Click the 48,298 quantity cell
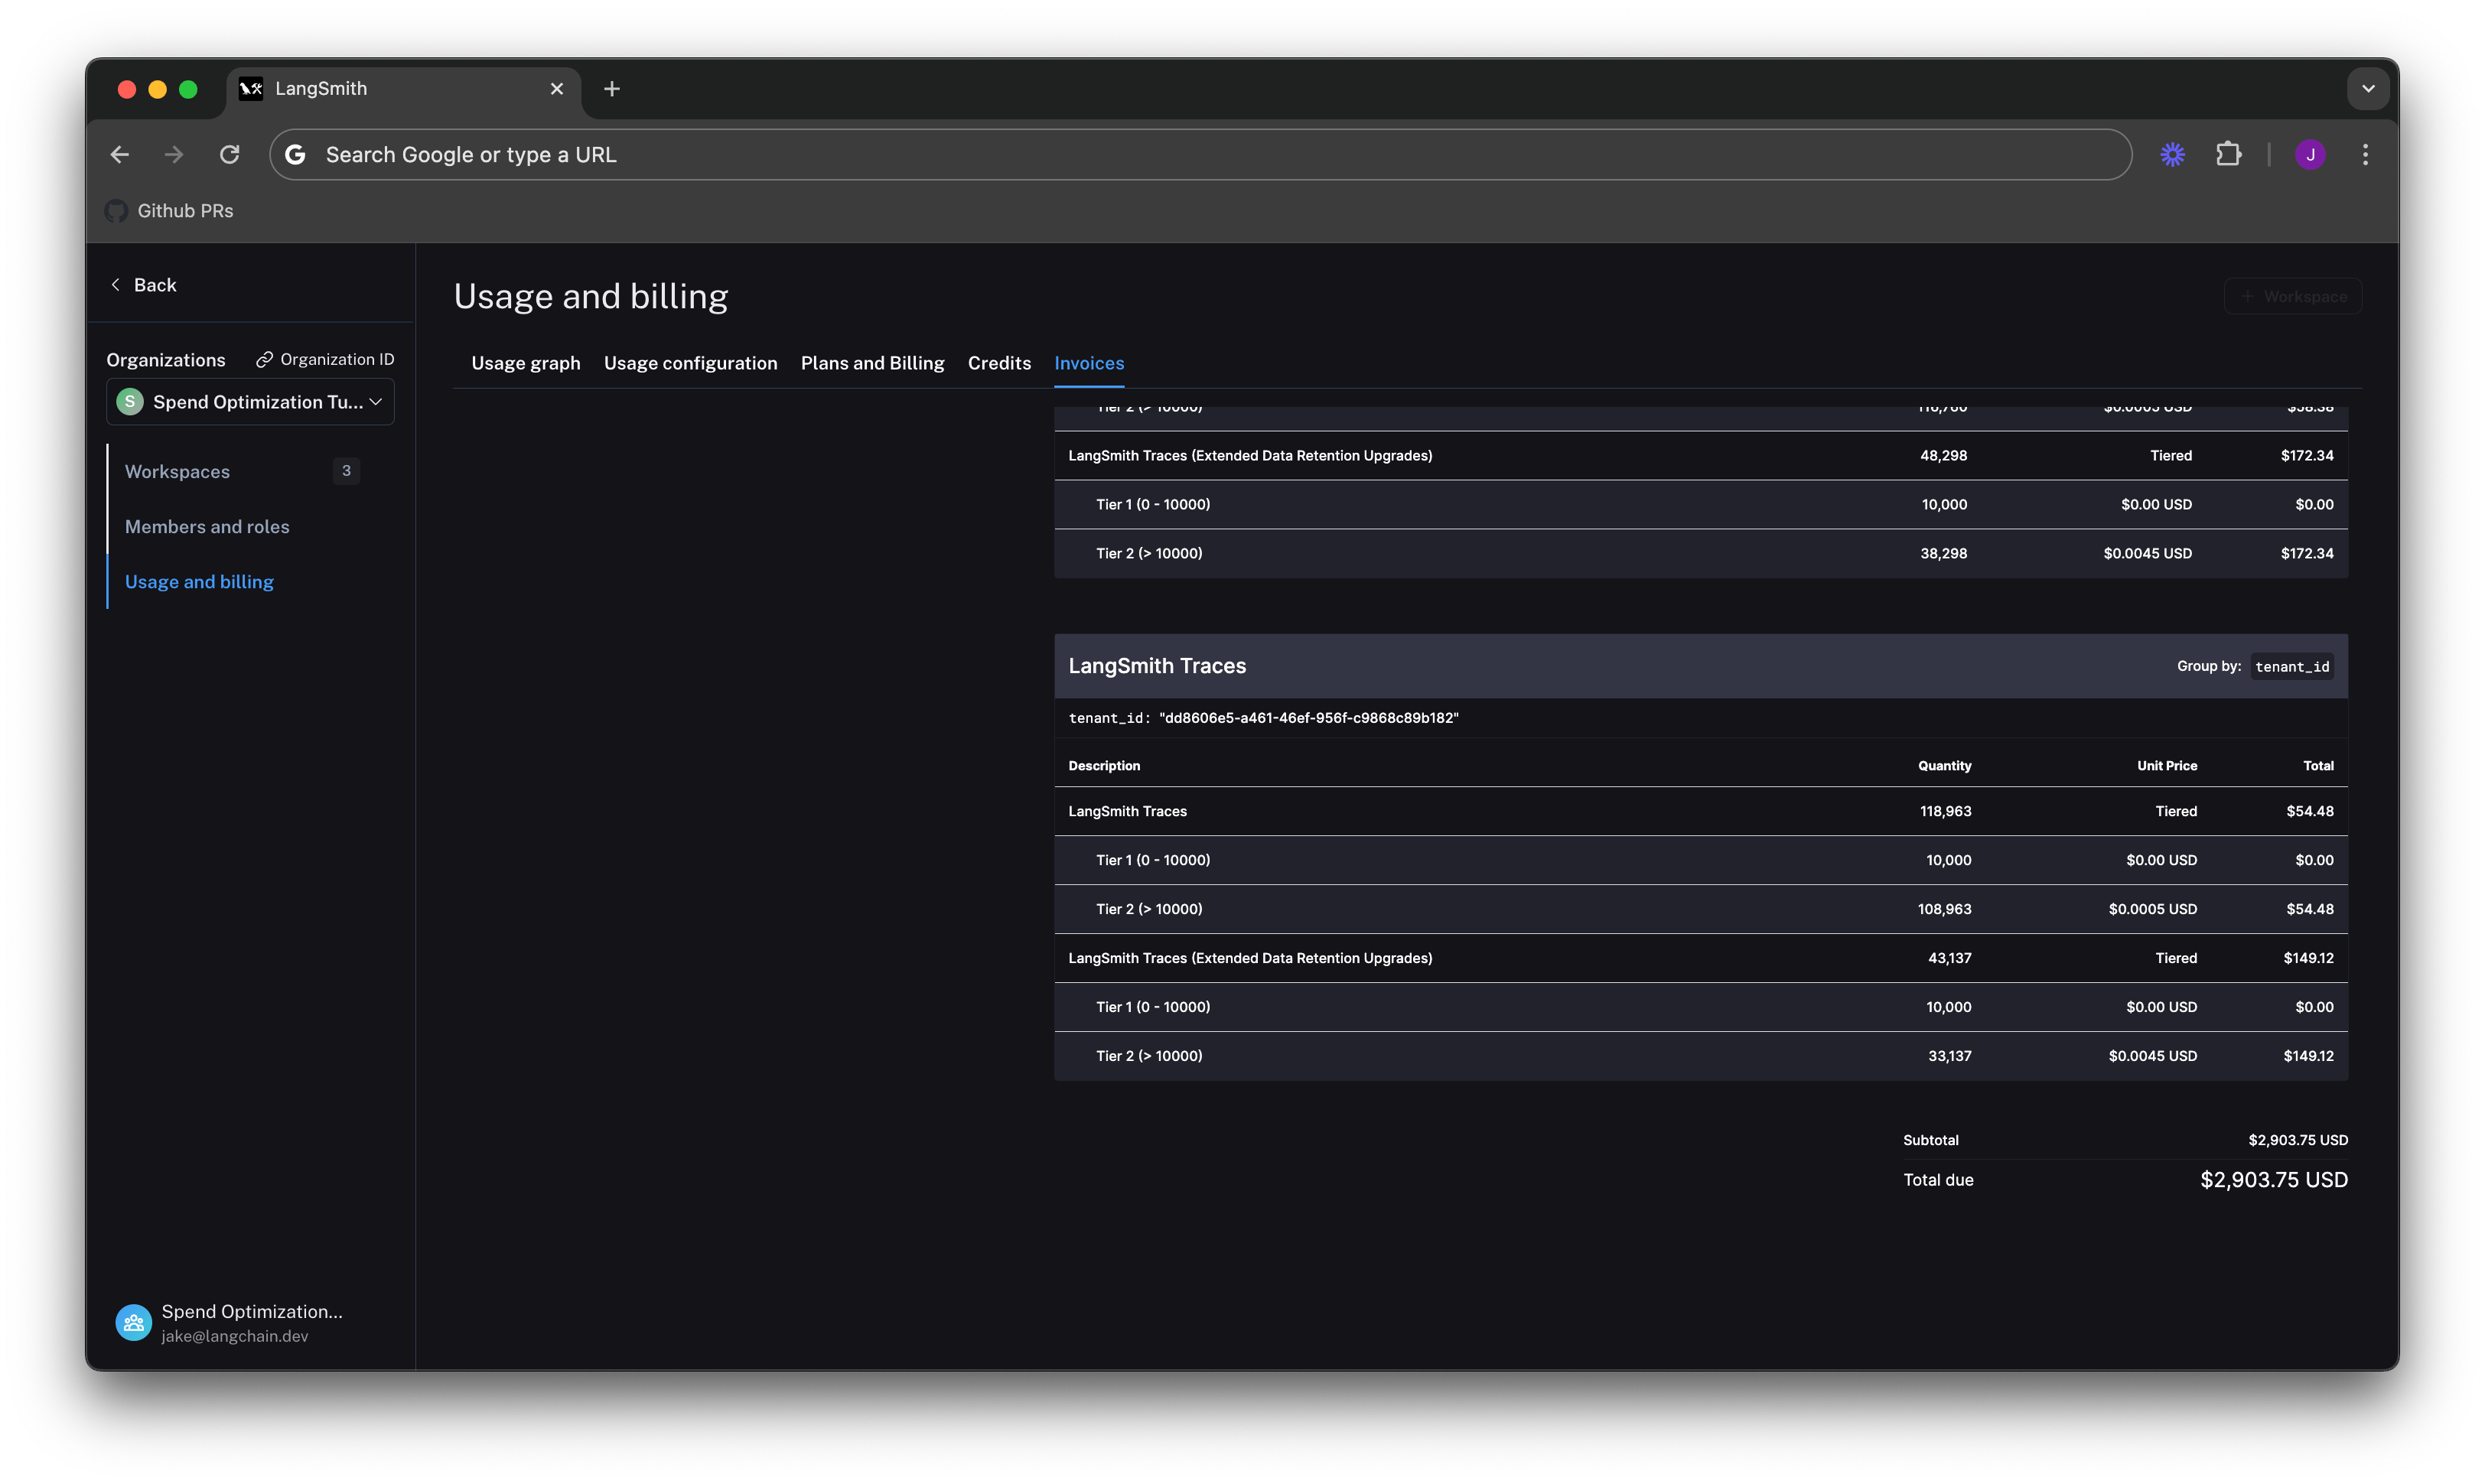This screenshot has width=2485, height=1484. coord(1943,455)
